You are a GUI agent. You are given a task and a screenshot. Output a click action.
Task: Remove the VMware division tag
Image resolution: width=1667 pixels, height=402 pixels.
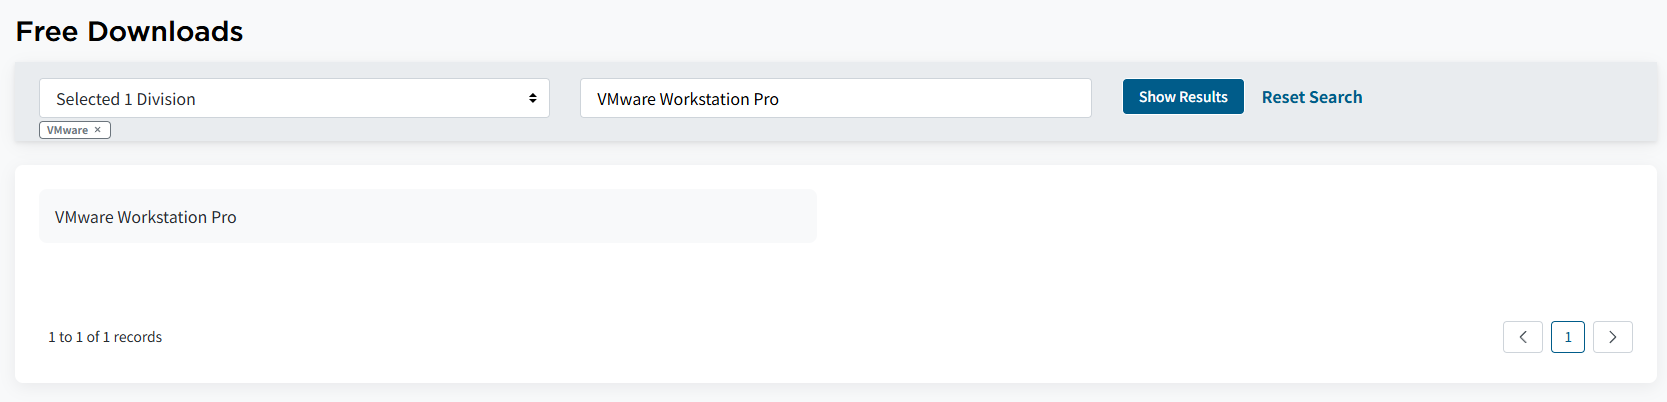click(x=98, y=130)
